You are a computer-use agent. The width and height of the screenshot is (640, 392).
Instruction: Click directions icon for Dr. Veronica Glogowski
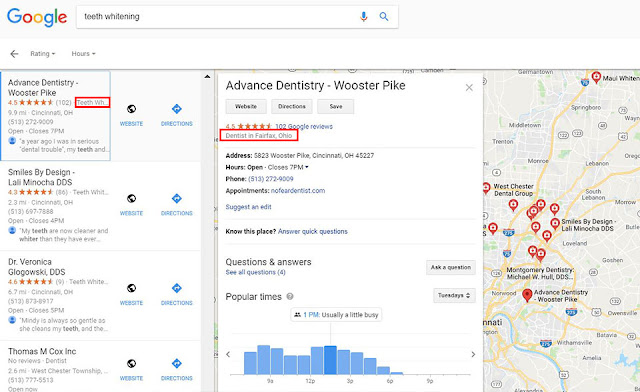[177, 288]
